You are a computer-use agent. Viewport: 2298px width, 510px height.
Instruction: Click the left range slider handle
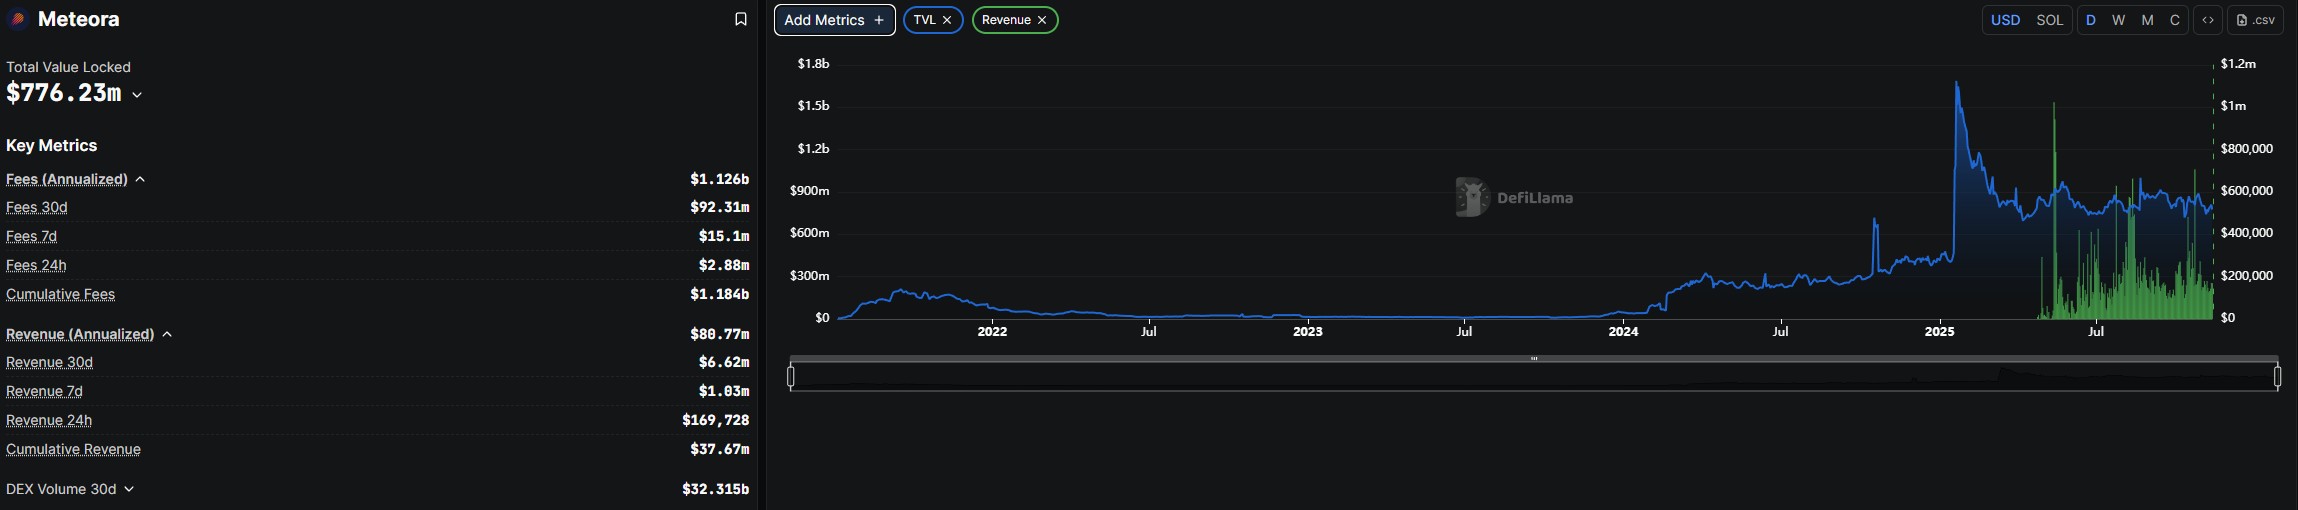pyautogui.click(x=791, y=376)
